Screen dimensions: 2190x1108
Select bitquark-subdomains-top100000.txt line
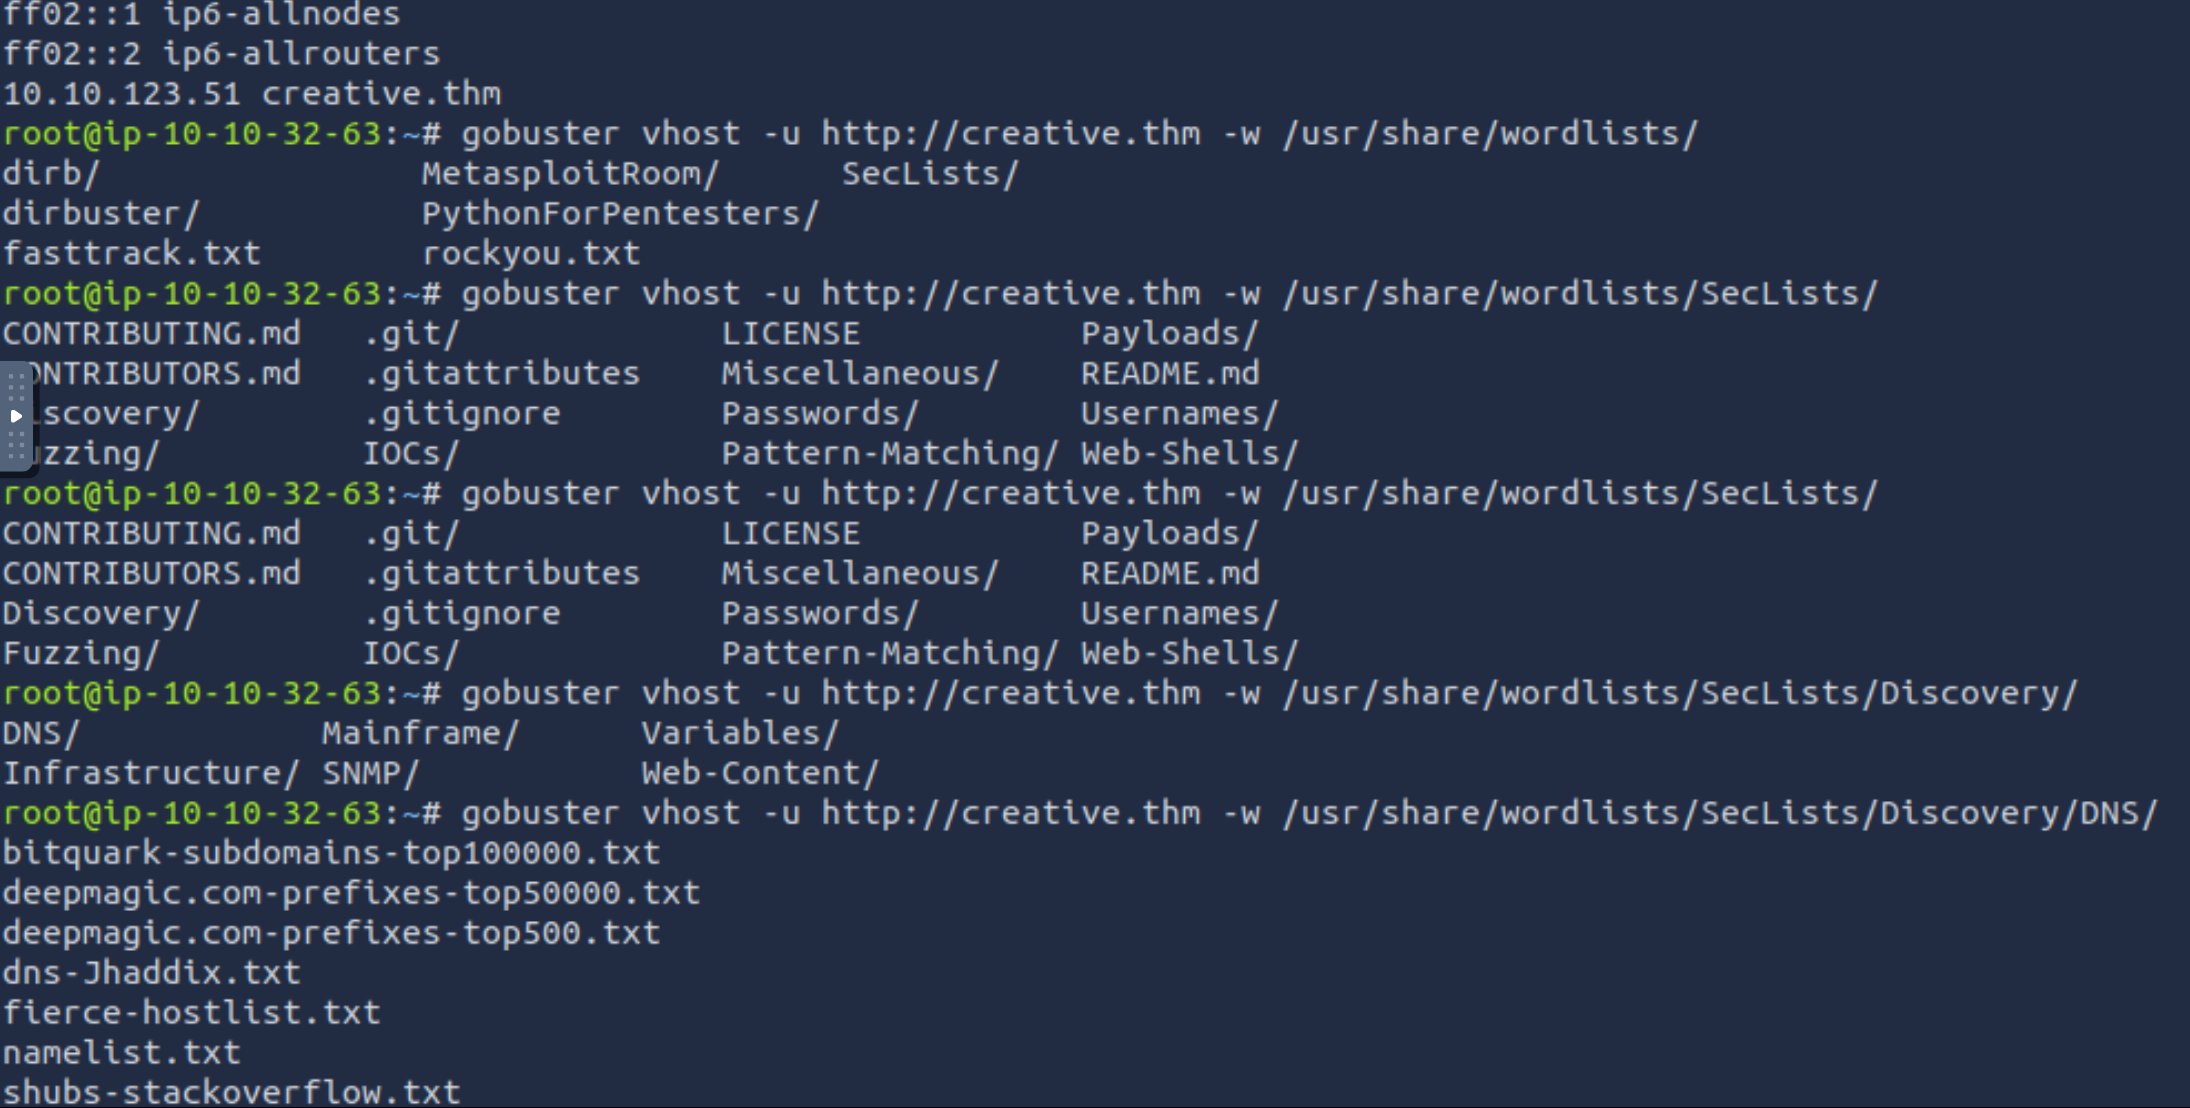(331, 853)
